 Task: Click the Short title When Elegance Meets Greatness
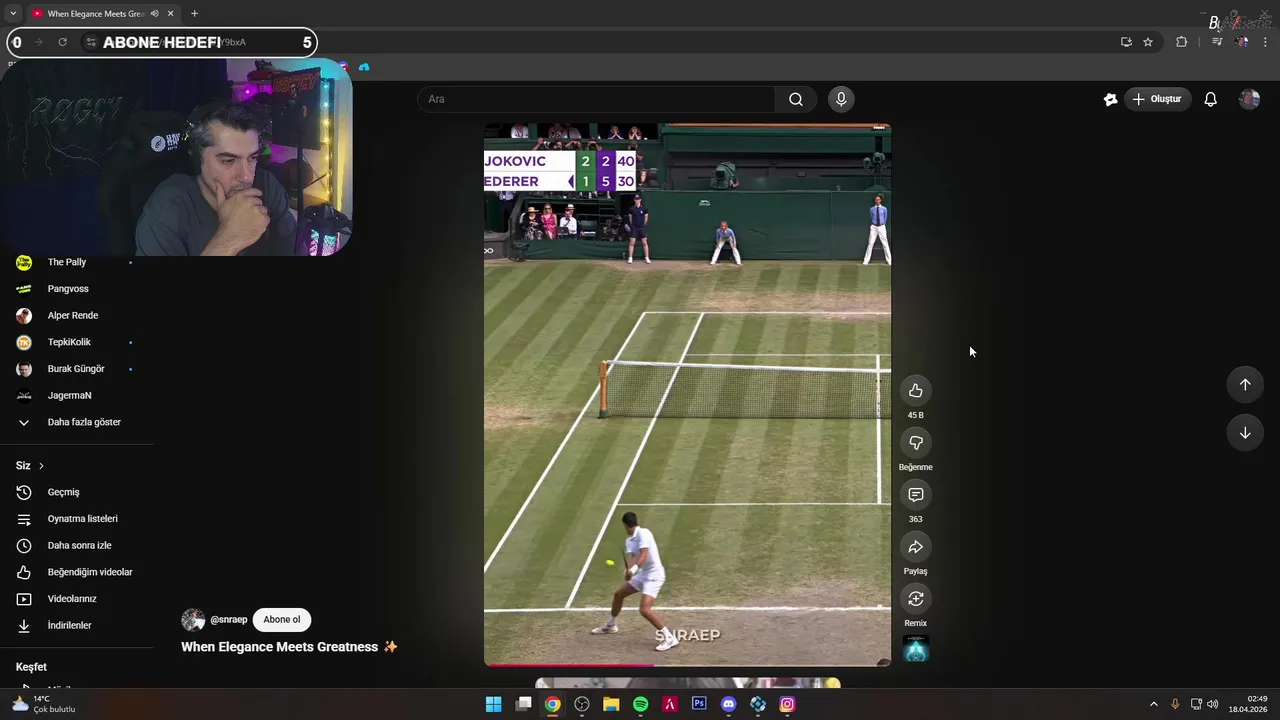[289, 647]
